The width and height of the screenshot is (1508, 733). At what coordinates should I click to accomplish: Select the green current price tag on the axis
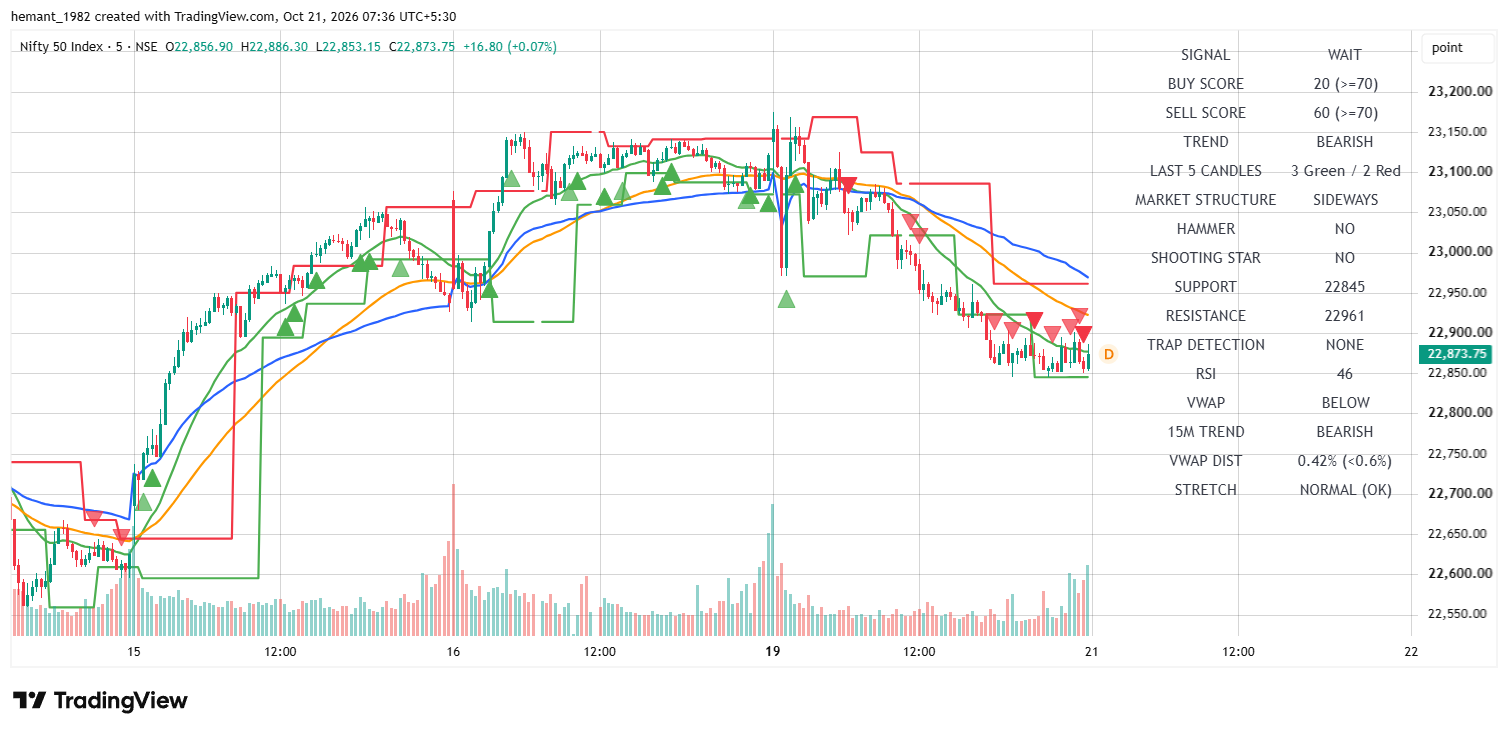tap(1454, 354)
